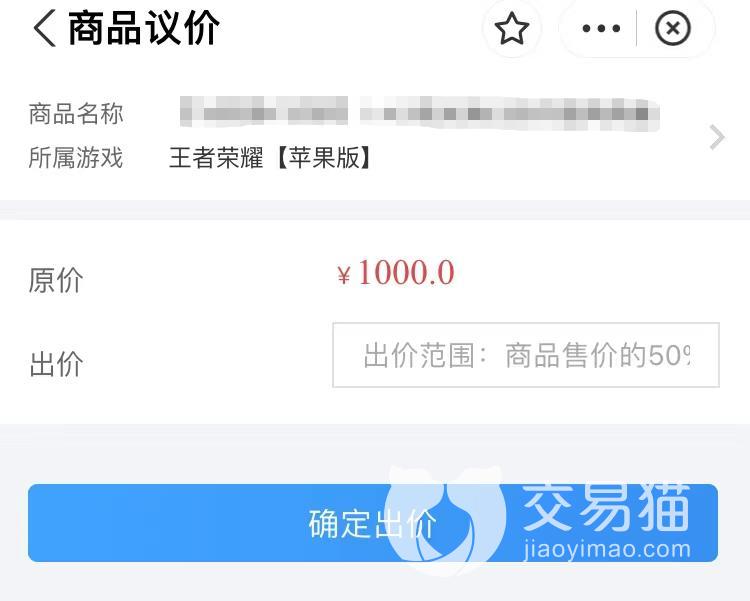Click the 交易猫 watermark logo
This screenshot has width=750, height=601.
[606, 508]
